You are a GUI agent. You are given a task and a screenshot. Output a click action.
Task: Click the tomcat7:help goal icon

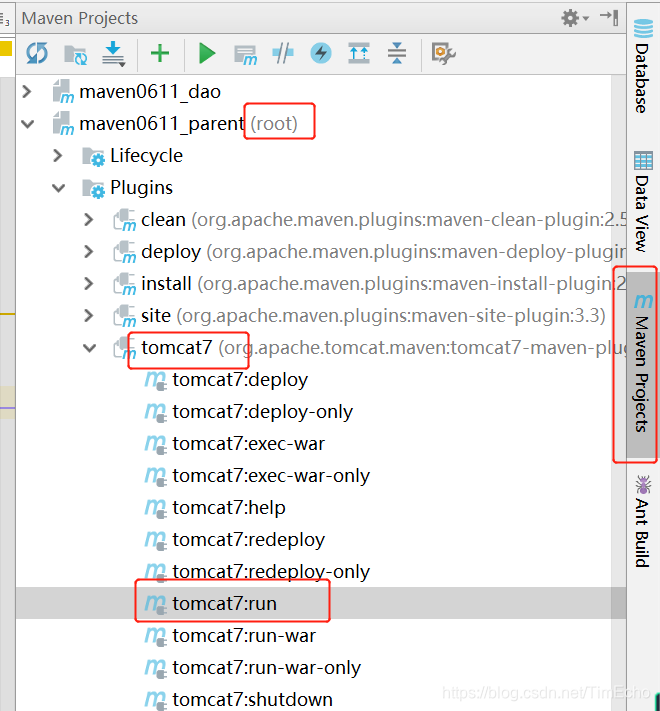point(155,508)
